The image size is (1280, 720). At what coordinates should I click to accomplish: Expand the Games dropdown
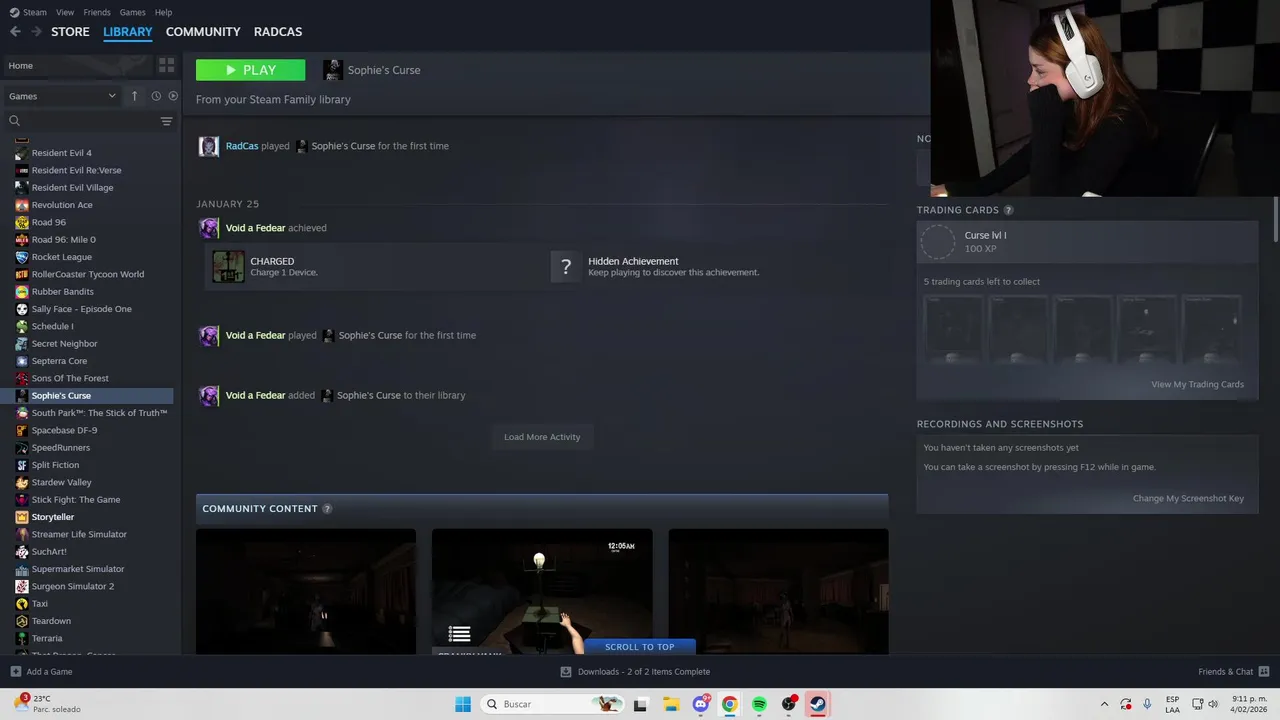62,96
